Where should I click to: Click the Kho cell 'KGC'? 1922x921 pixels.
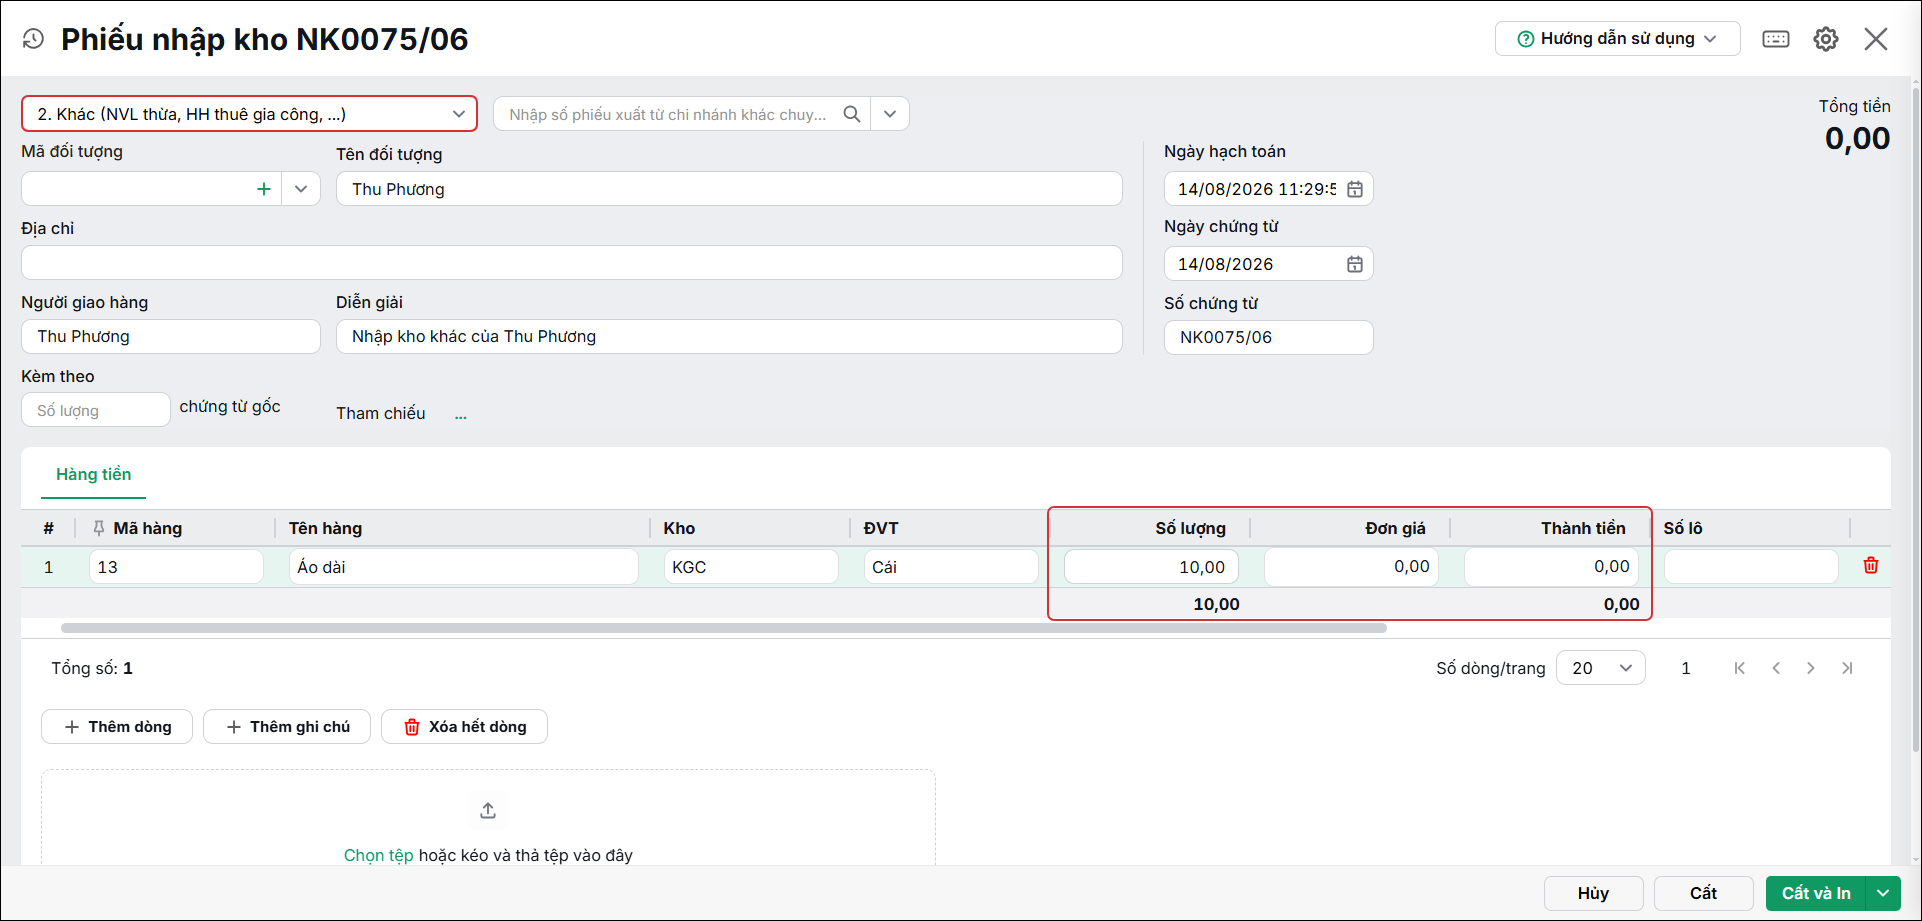point(751,567)
